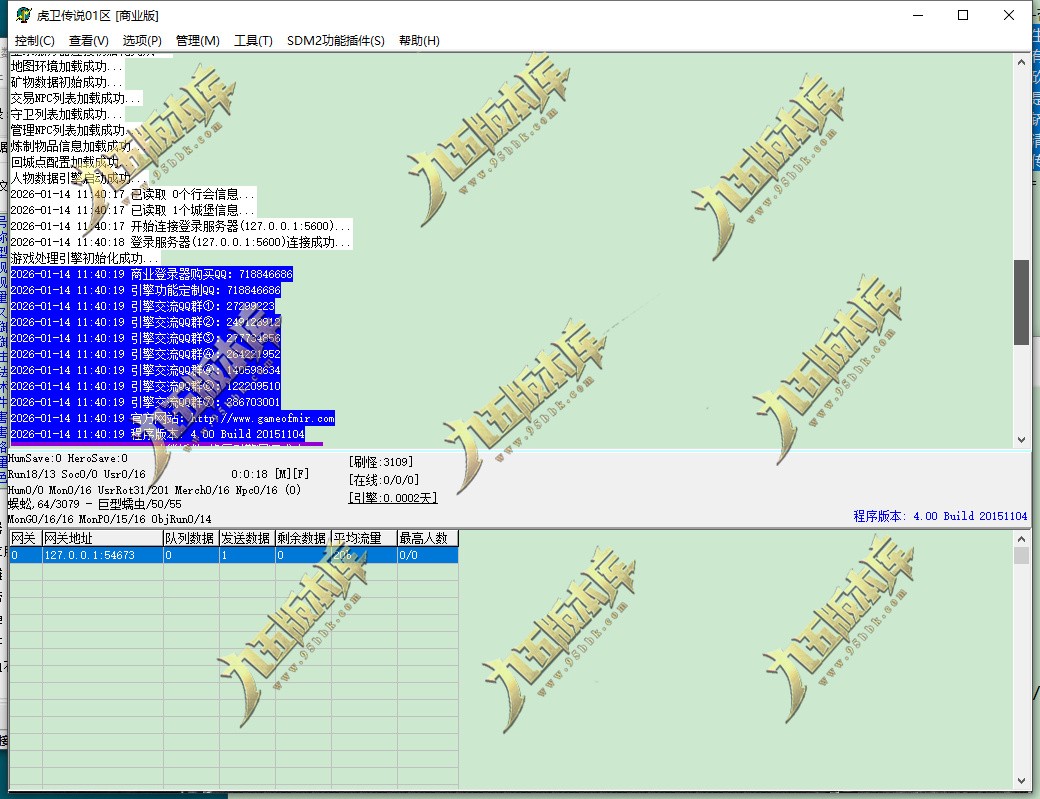
Task: Click the 蜈蚣,64/3079 - 巨型蠕虫/50/55 line
Action: 94,504
